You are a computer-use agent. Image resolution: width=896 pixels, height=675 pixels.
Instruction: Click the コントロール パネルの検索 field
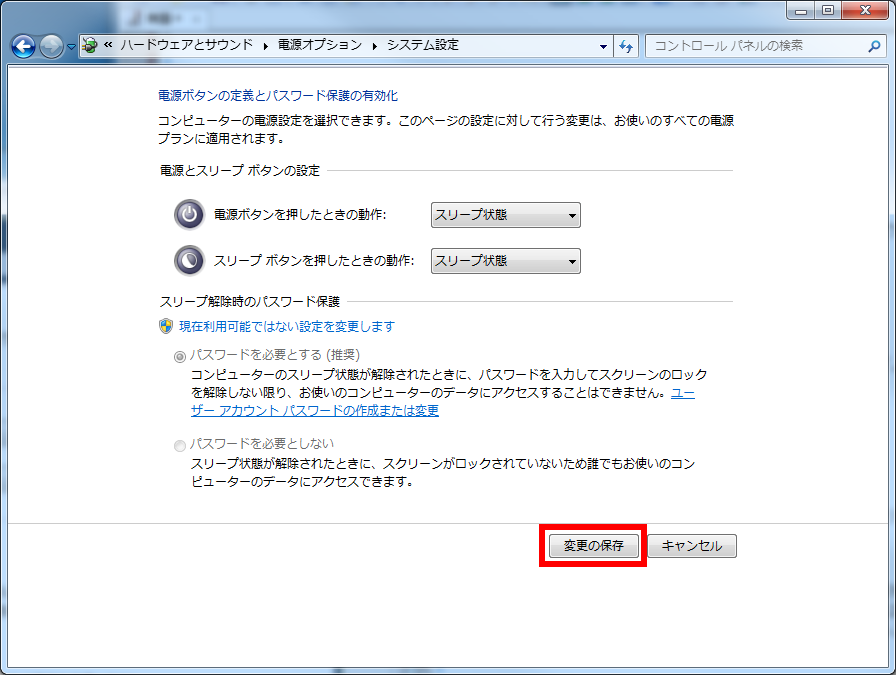(x=755, y=46)
